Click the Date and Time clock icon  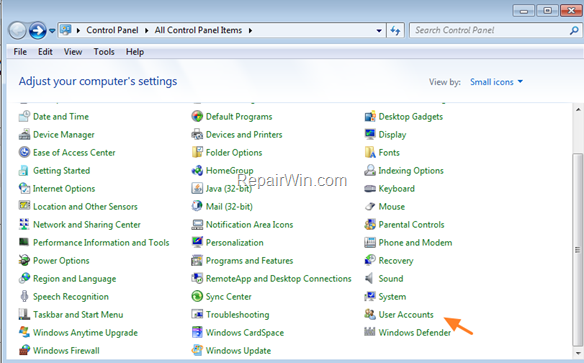[24, 116]
